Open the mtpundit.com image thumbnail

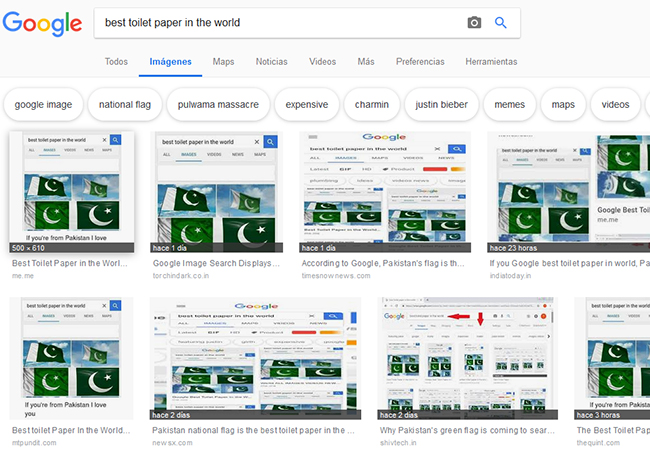click(x=71, y=358)
